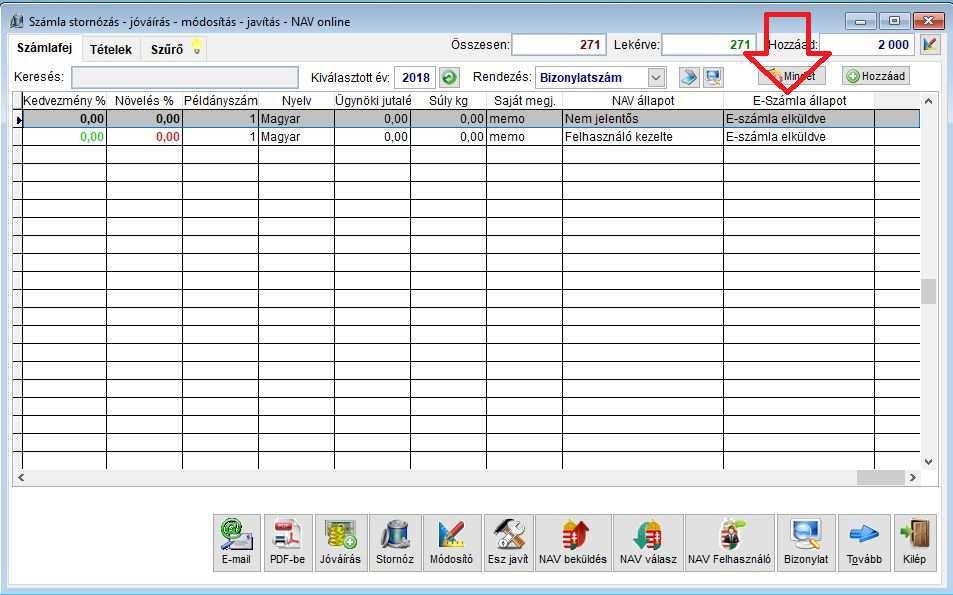953x595 pixels.
Task: Open NAV Felhasználó settings
Action: [x=729, y=543]
